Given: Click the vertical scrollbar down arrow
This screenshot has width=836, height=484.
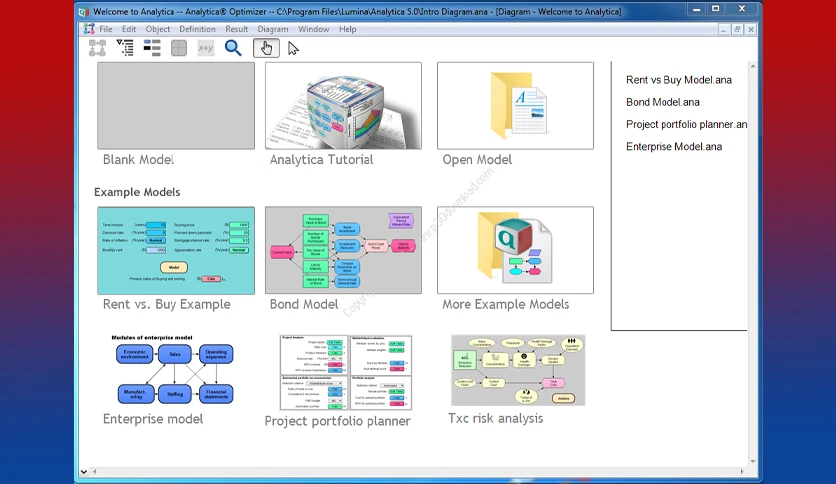Looking at the screenshot, I should [753, 462].
